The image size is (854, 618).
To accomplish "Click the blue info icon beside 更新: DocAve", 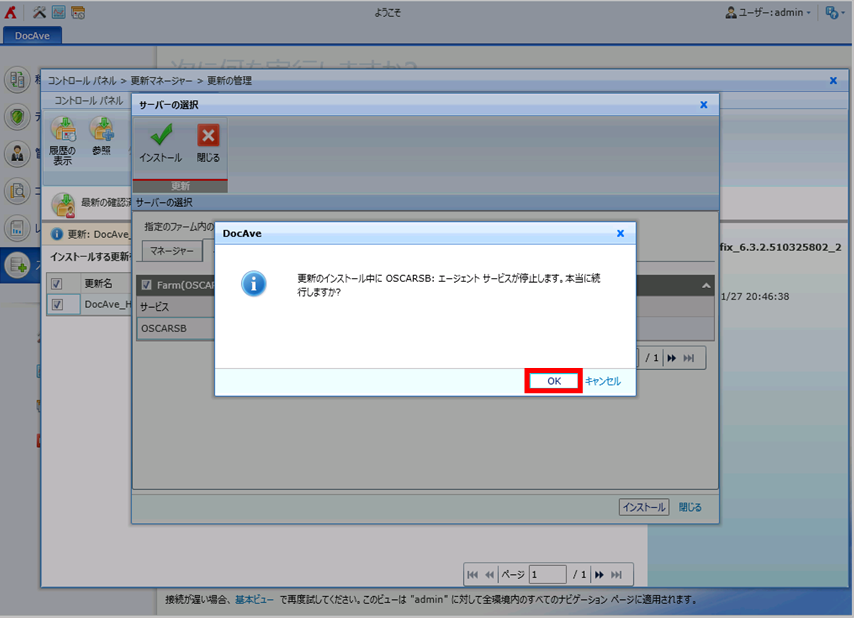I will click(57, 234).
